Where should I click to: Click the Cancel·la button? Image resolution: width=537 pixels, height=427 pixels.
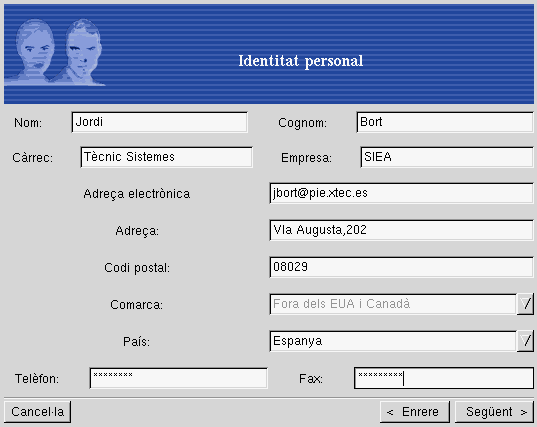38,412
